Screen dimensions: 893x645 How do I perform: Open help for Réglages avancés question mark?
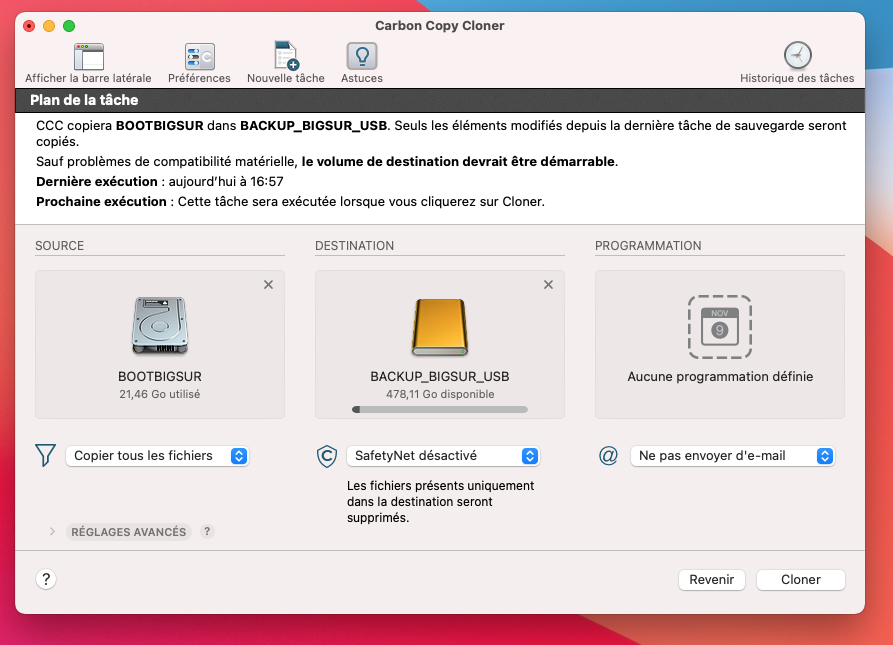point(207,532)
